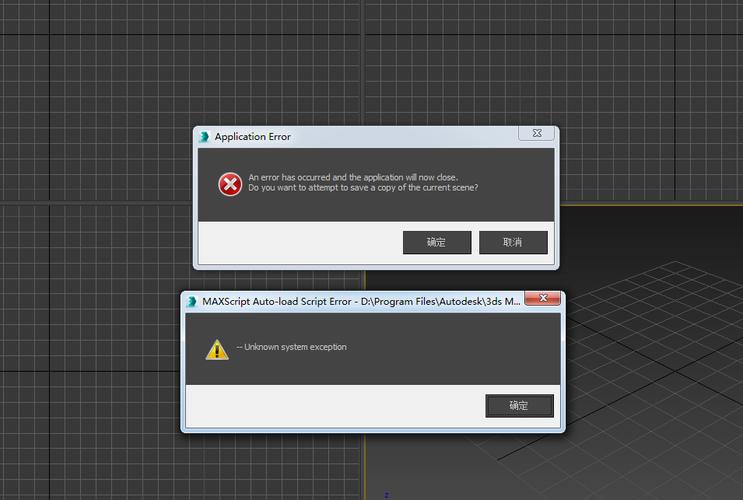Viewport: 743px width, 500px height.
Task: Click the 3ds Max logo in MAXScript dialog title
Action: [x=192, y=301]
